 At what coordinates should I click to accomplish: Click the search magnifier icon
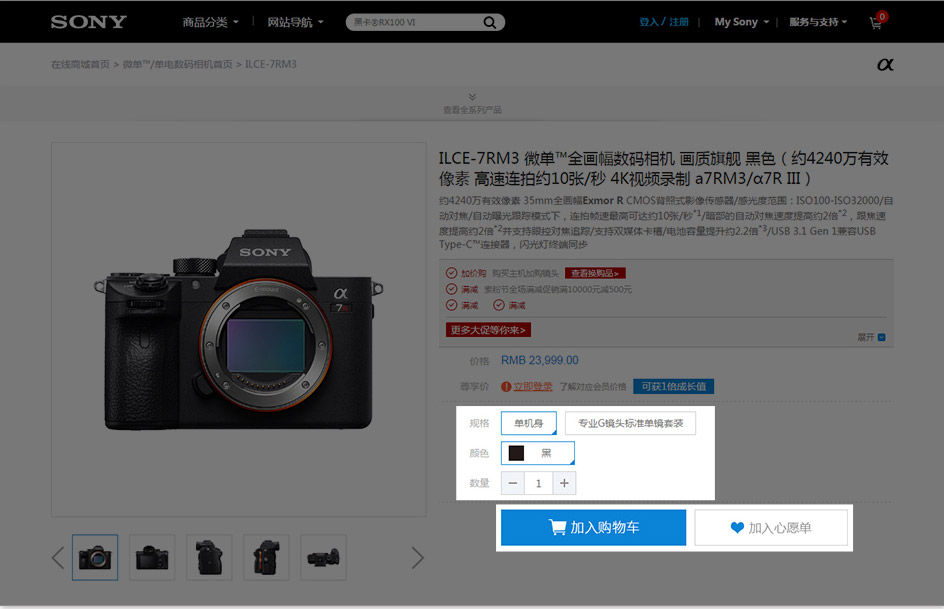coord(490,22)
